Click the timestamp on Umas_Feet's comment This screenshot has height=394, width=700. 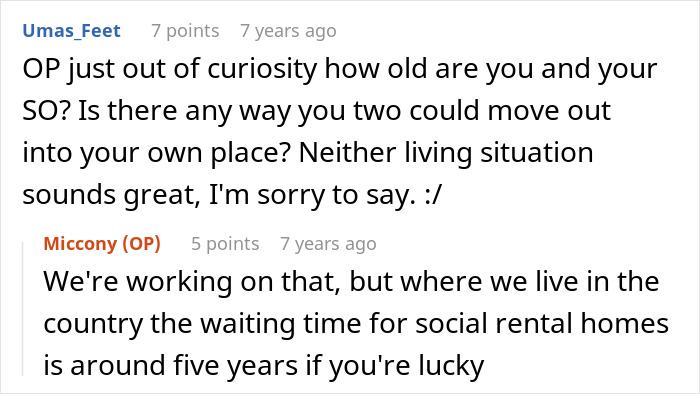[x=288, y=31]
